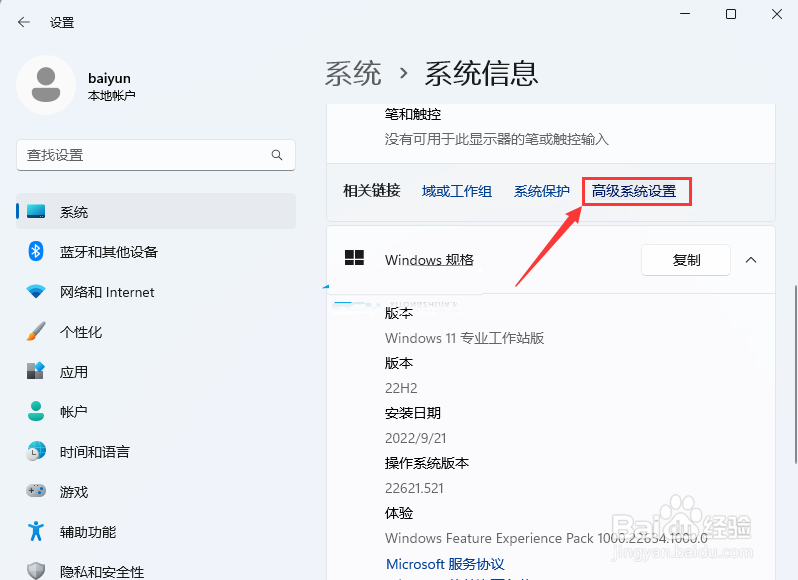
Task: Click the Time and language globe icon
Action: point(36,451)
